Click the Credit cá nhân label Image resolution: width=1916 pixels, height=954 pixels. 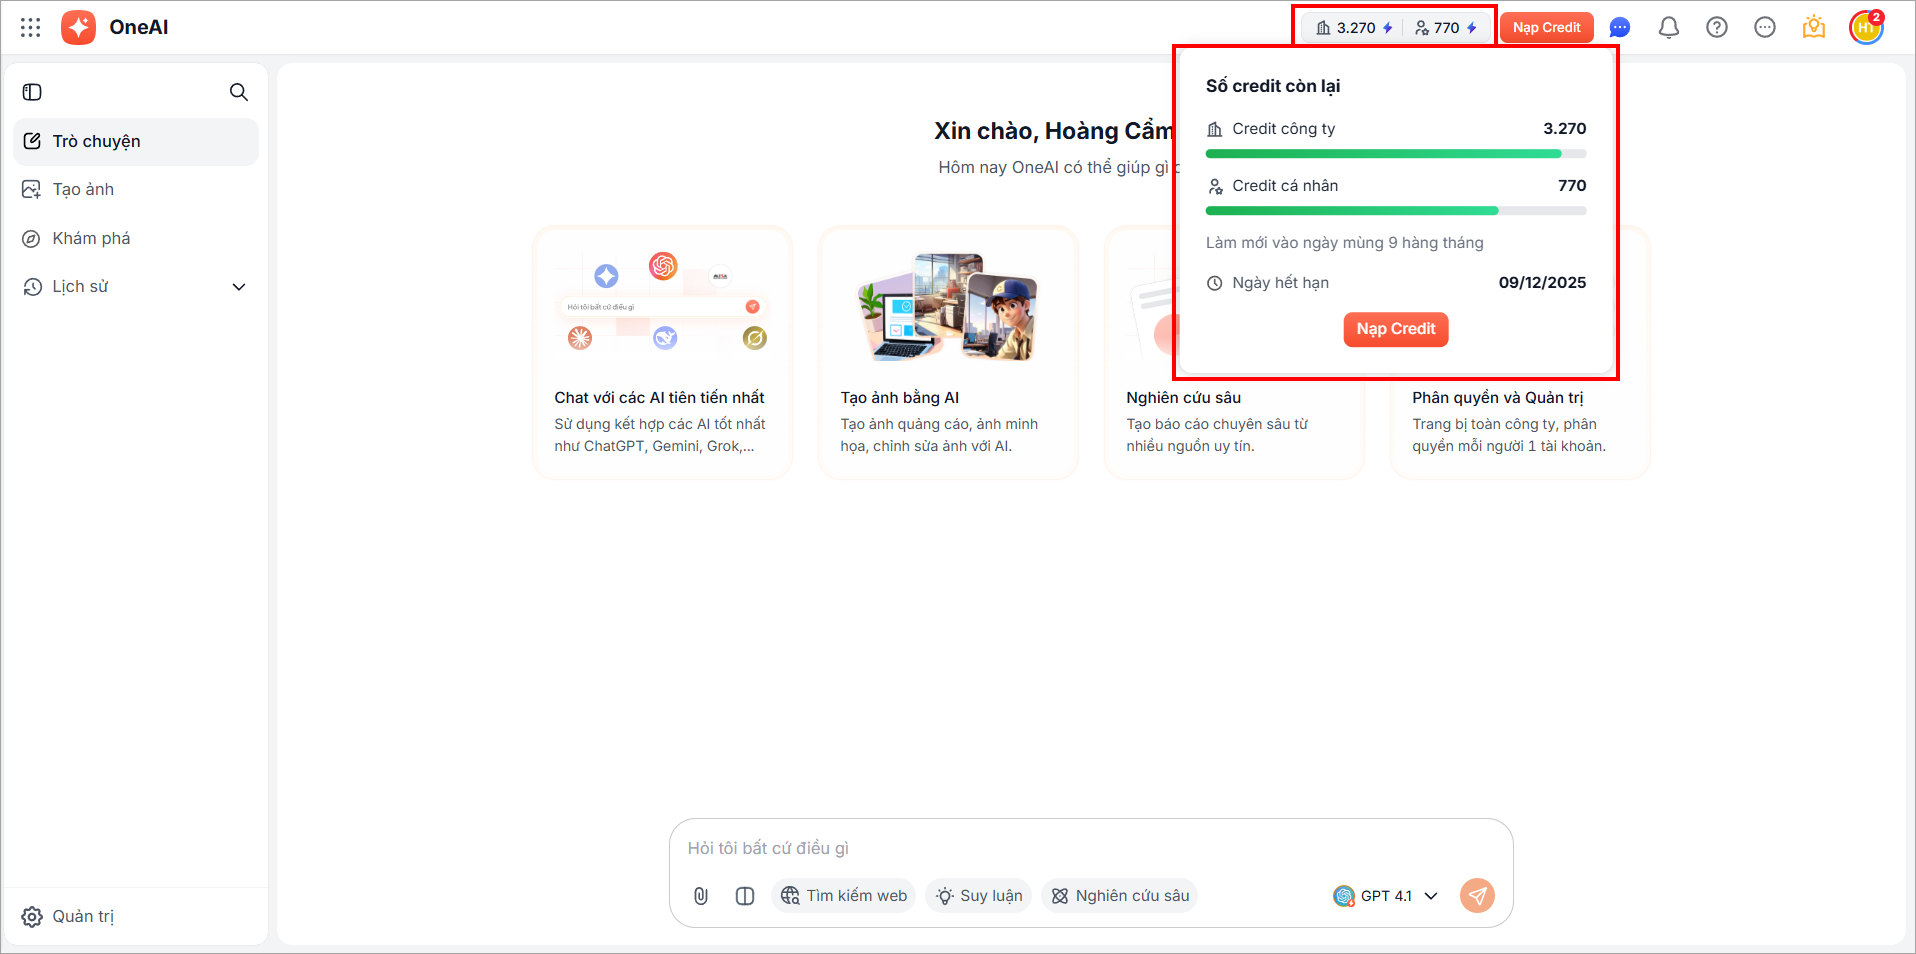coord(1285,186)
